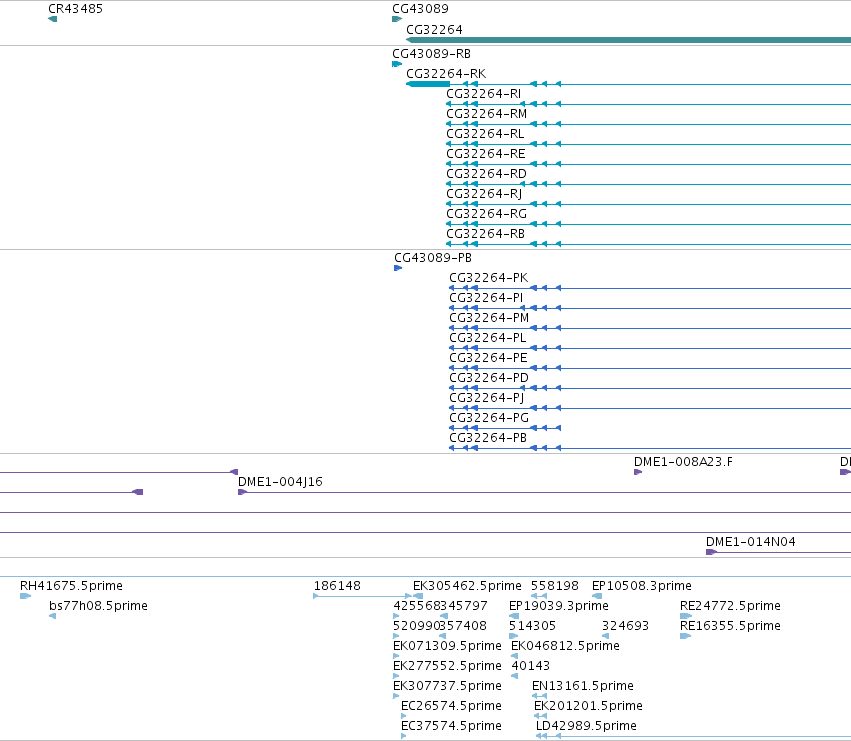Viewport: 851px width, 741px height.
Task: Open the CG32264-PJ label
Action: pos(487,398)
